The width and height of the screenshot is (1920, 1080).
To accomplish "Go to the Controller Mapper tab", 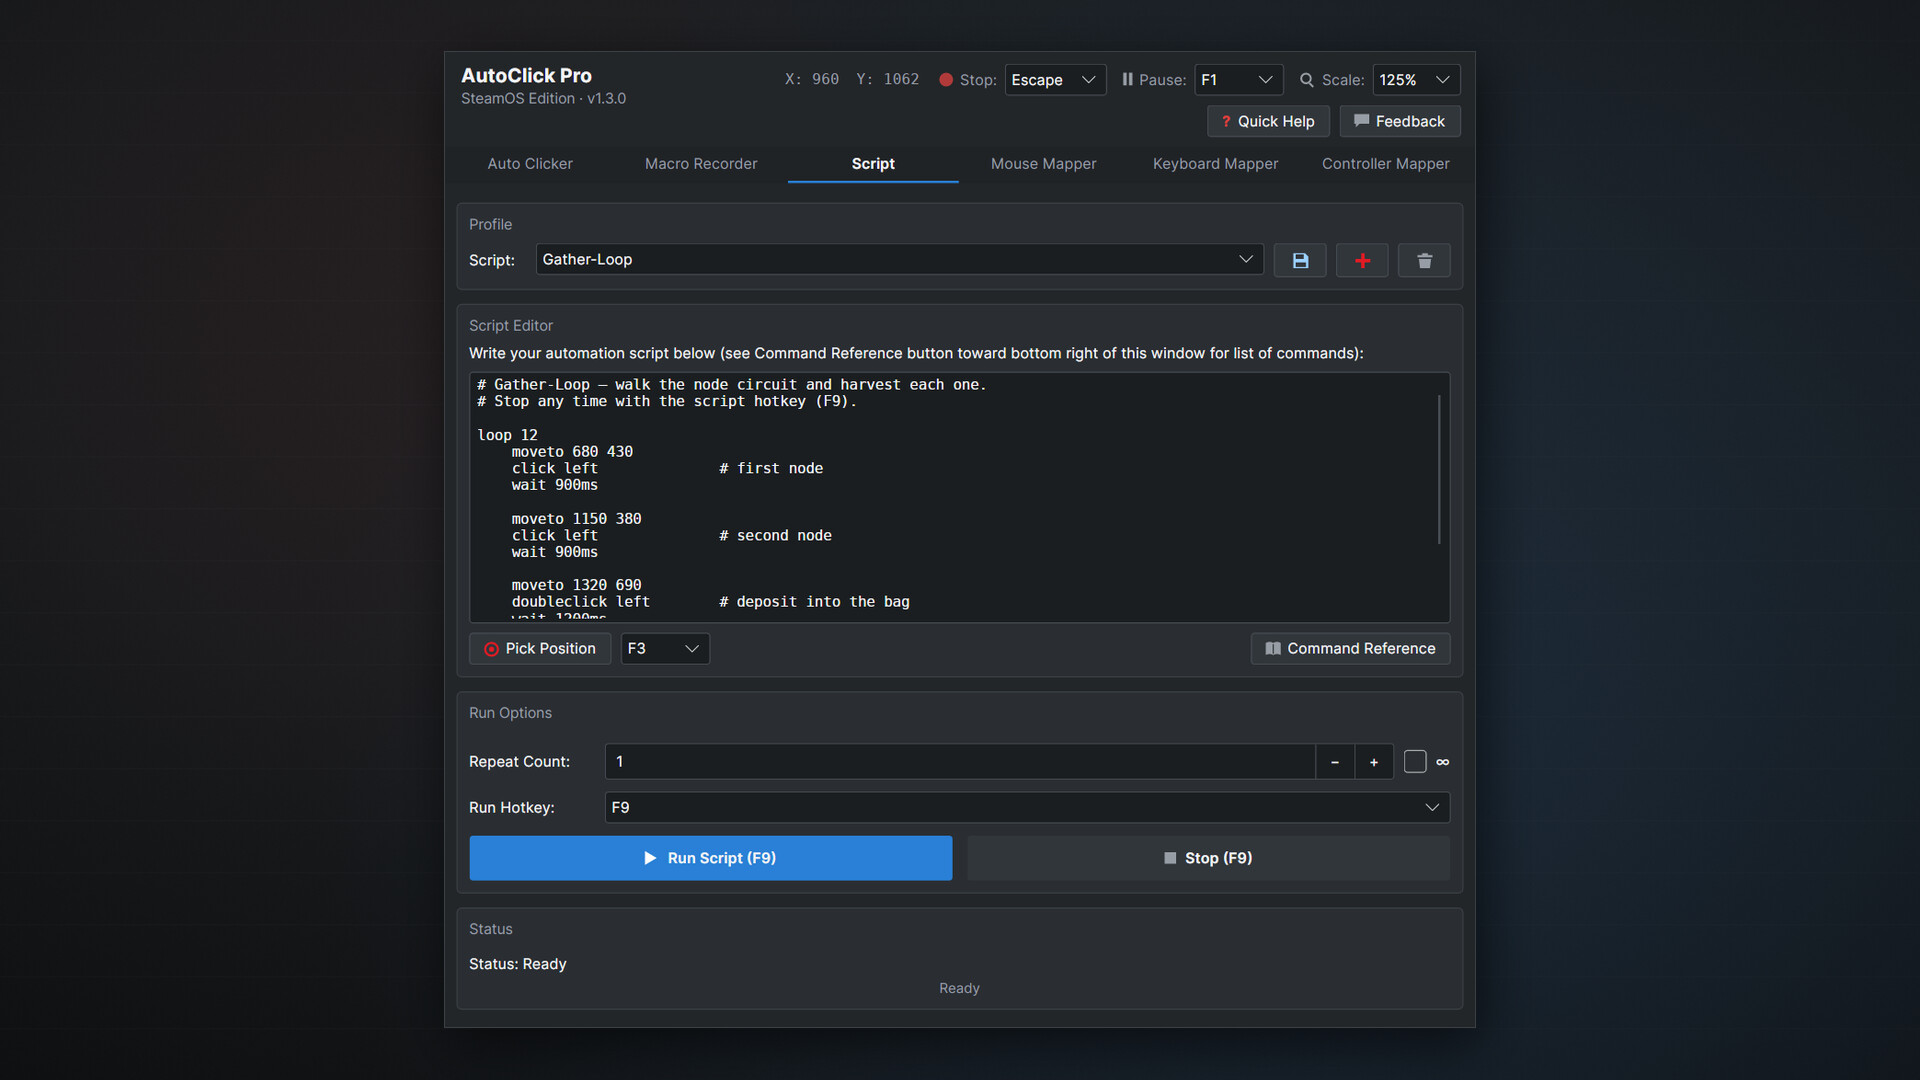I will click(x=1385, y=163).
